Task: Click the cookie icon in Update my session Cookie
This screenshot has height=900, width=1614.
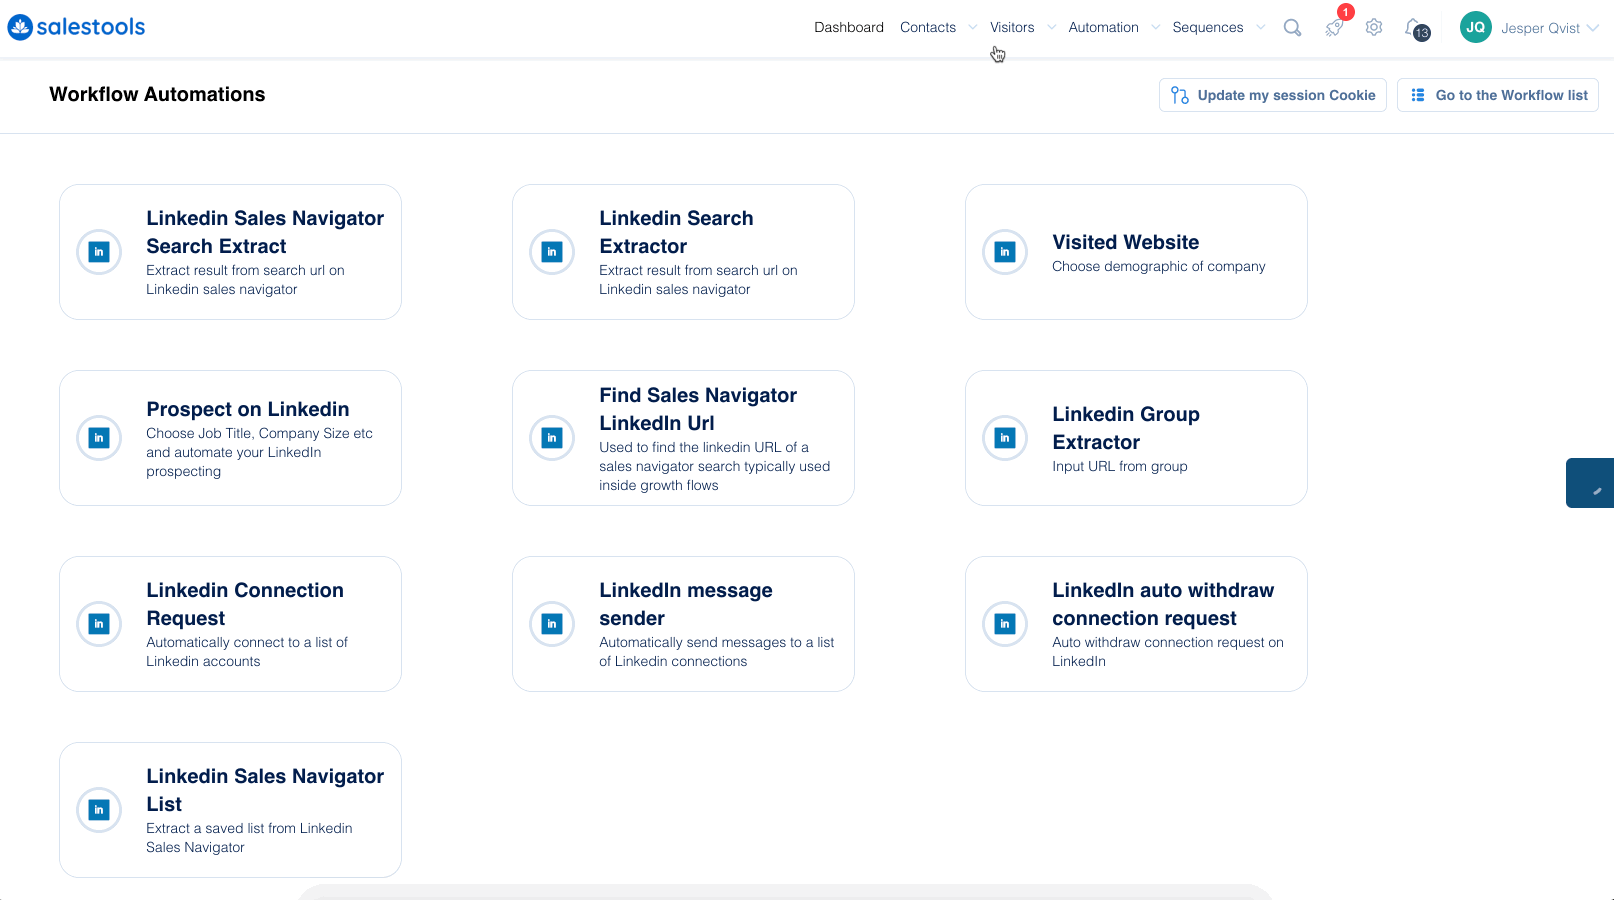Action: pyautogui.click(x=1180, y=95)
